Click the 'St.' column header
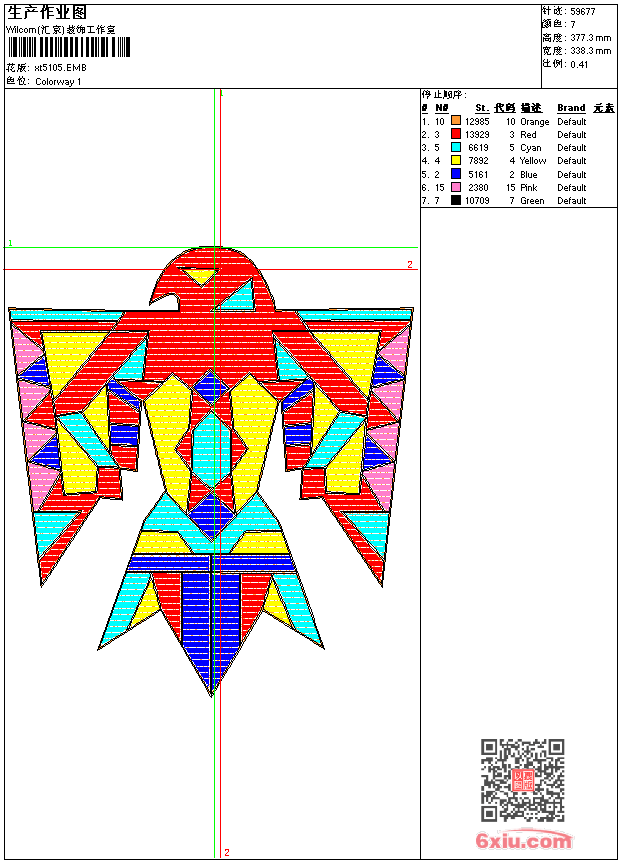620x860 pixels. point(482,108)
